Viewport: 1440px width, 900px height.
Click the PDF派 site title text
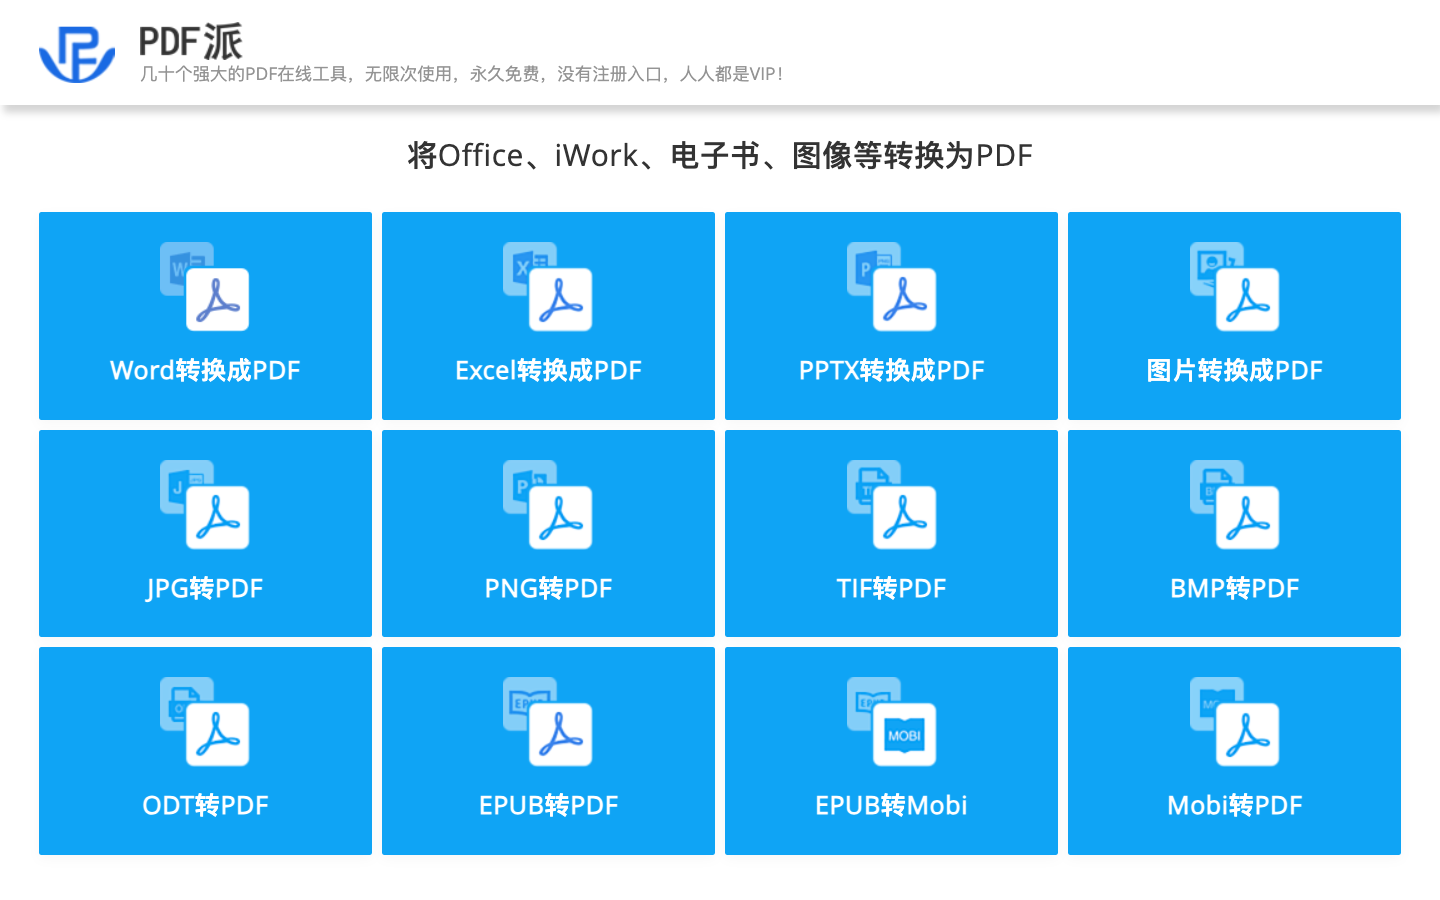(x=190, y=42)
